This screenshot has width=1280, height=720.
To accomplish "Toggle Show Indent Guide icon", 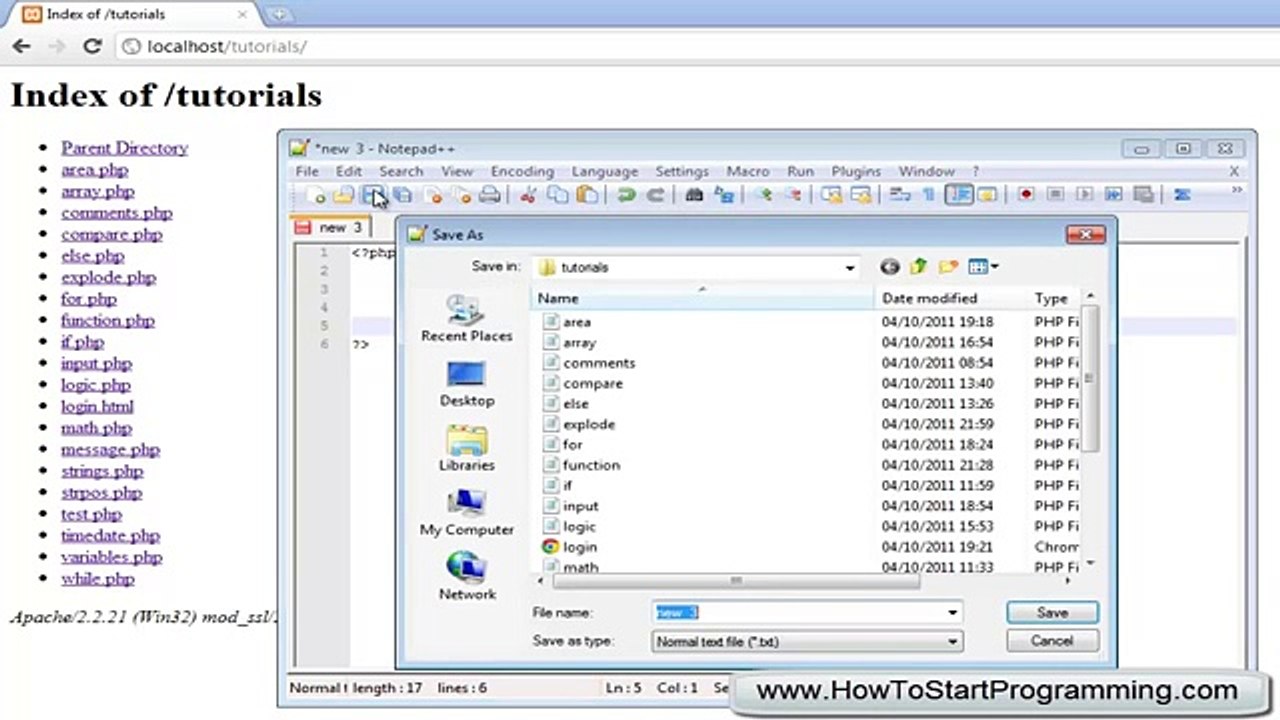I will pyautogui.click(x=959, y=195).
